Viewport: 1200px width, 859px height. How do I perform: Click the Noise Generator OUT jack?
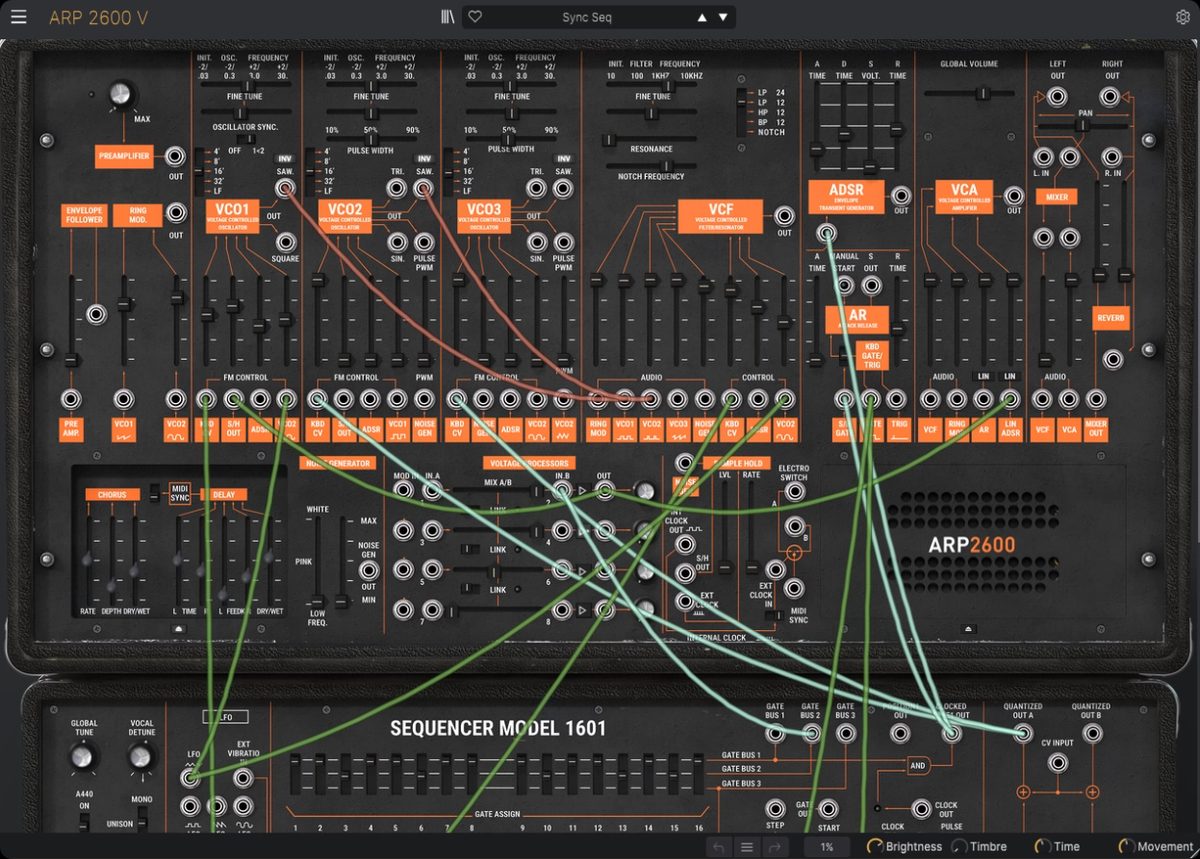coord(369,570)
